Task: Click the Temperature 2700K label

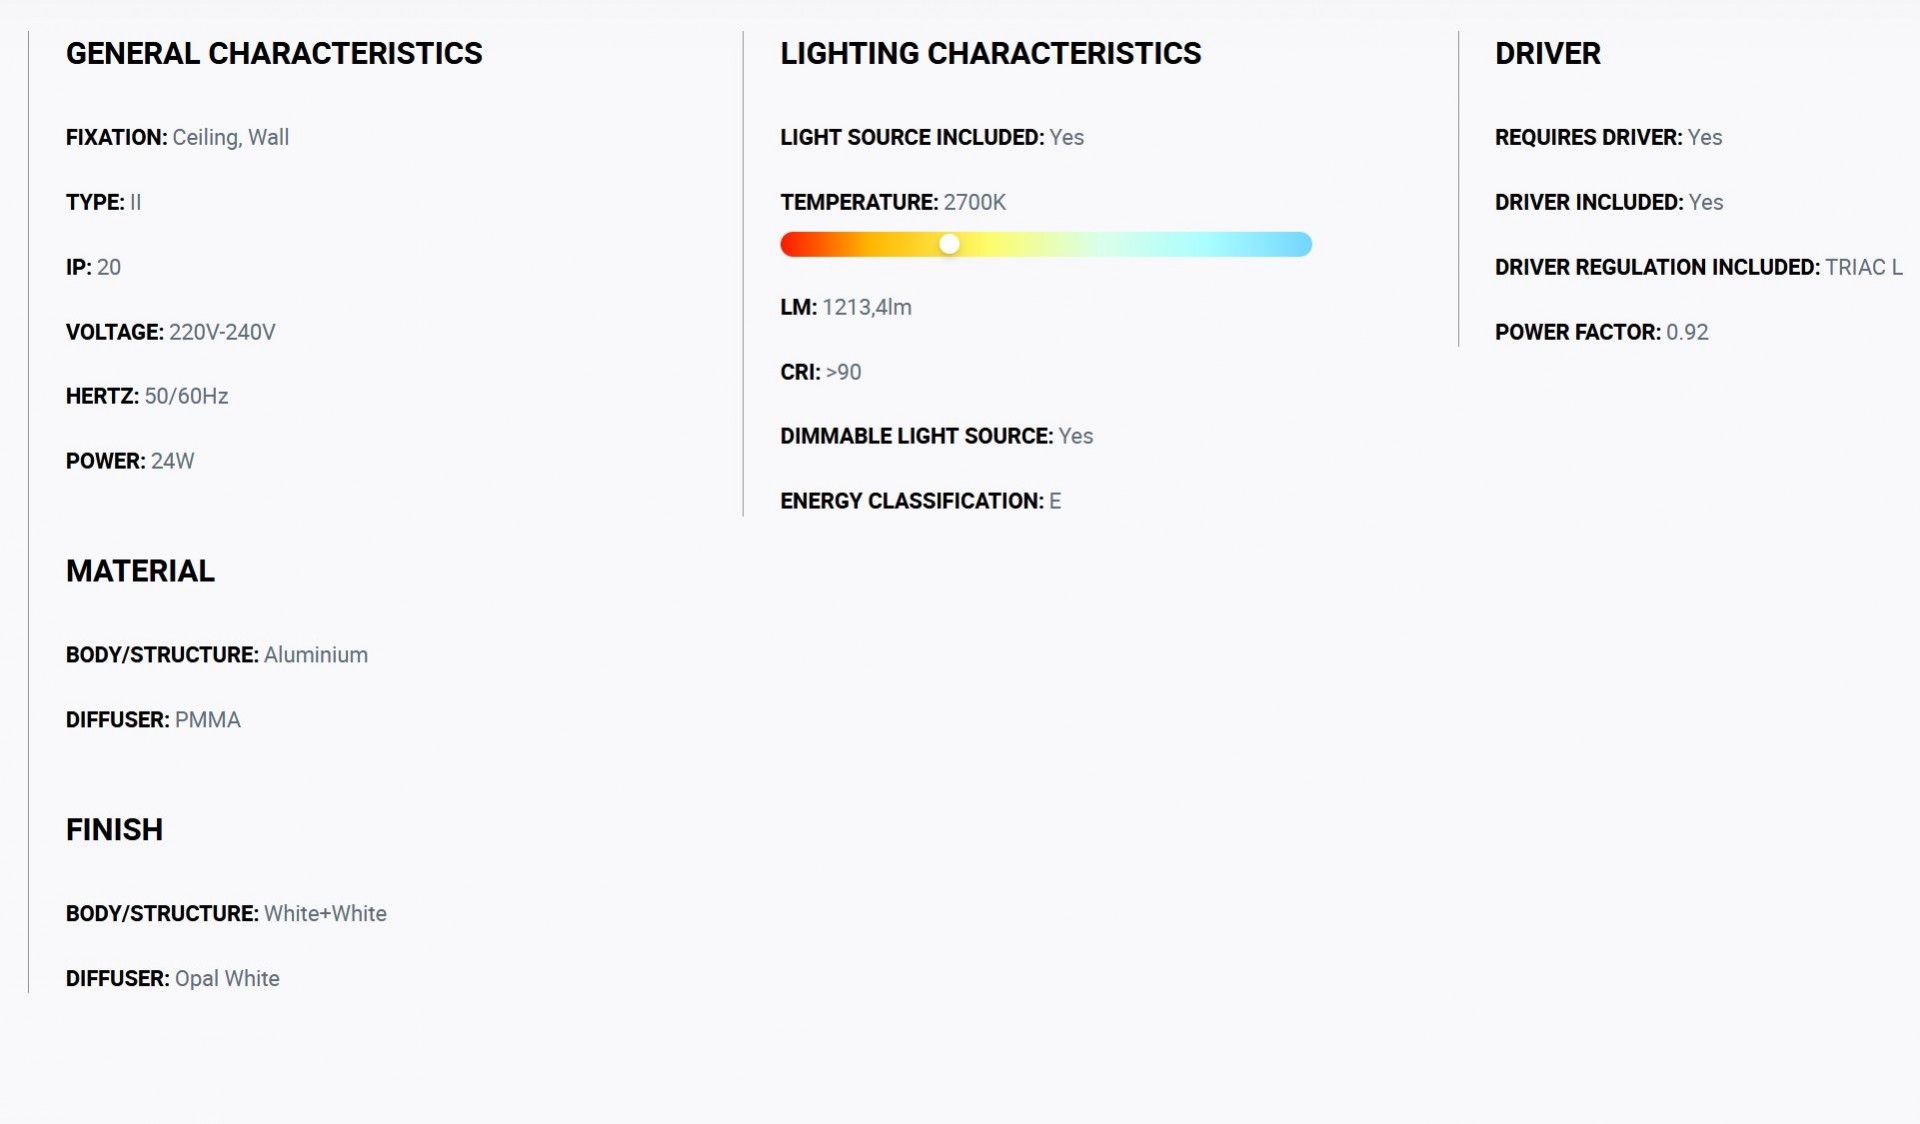Action: point(893,202)
